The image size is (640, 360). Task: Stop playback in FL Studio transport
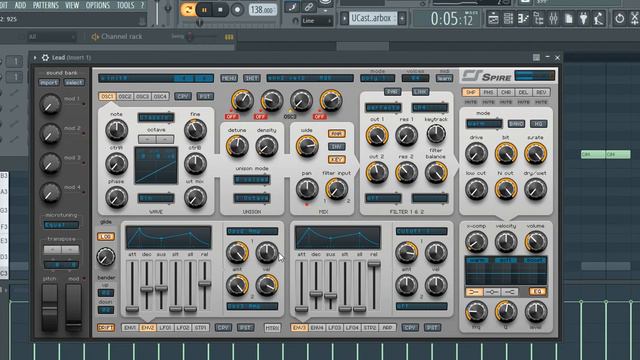(220, 9)
